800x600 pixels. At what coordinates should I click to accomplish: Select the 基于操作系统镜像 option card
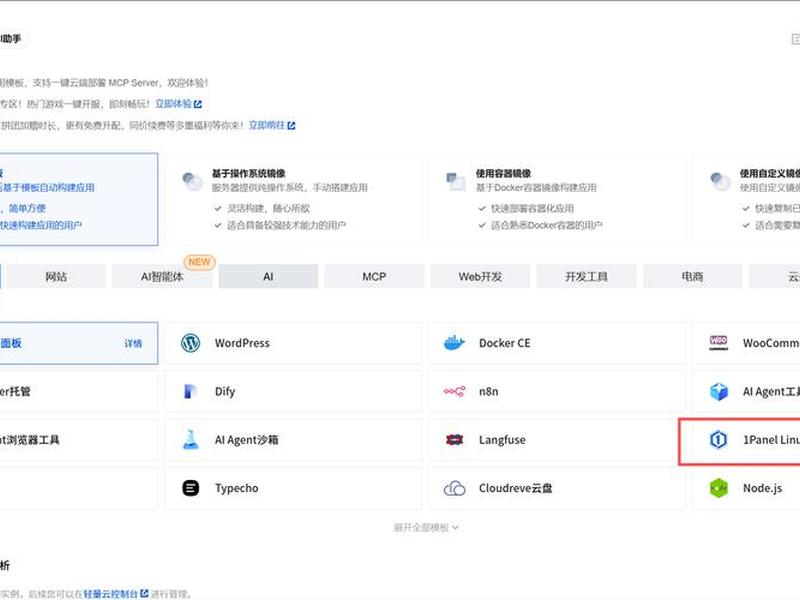point(293,199)
